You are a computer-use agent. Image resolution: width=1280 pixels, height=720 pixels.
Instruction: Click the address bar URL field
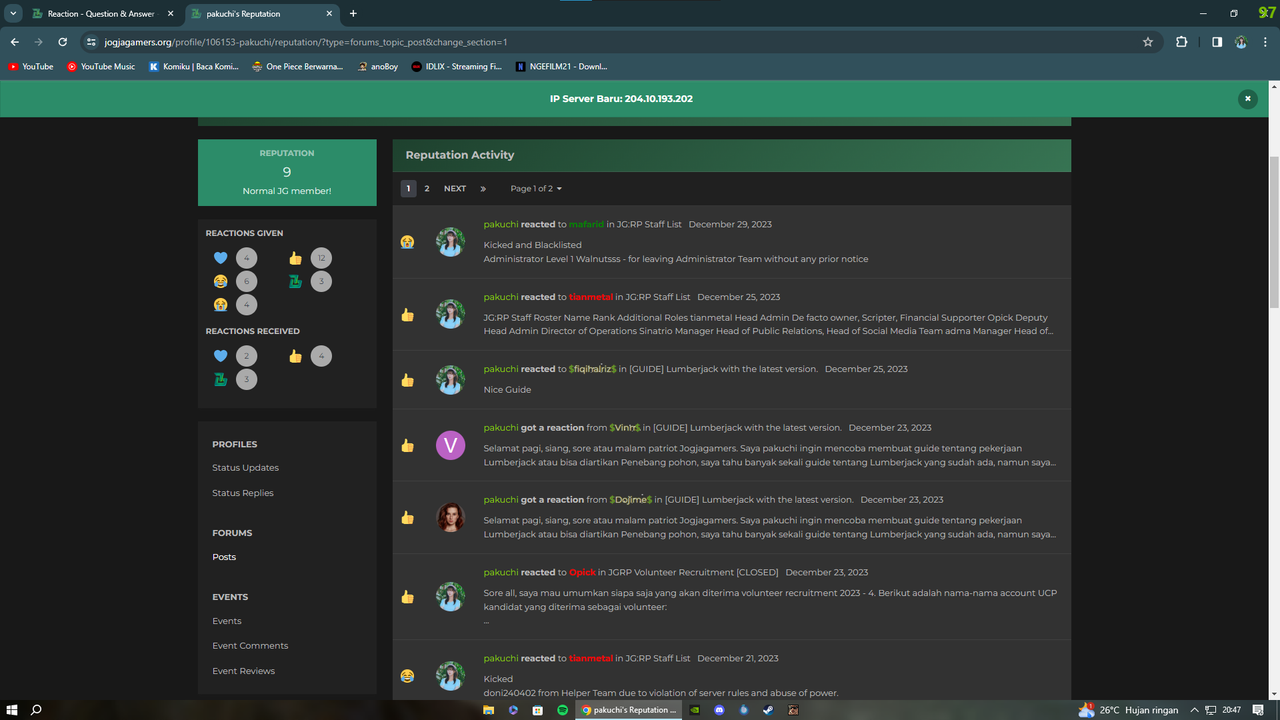click(610, 42)
